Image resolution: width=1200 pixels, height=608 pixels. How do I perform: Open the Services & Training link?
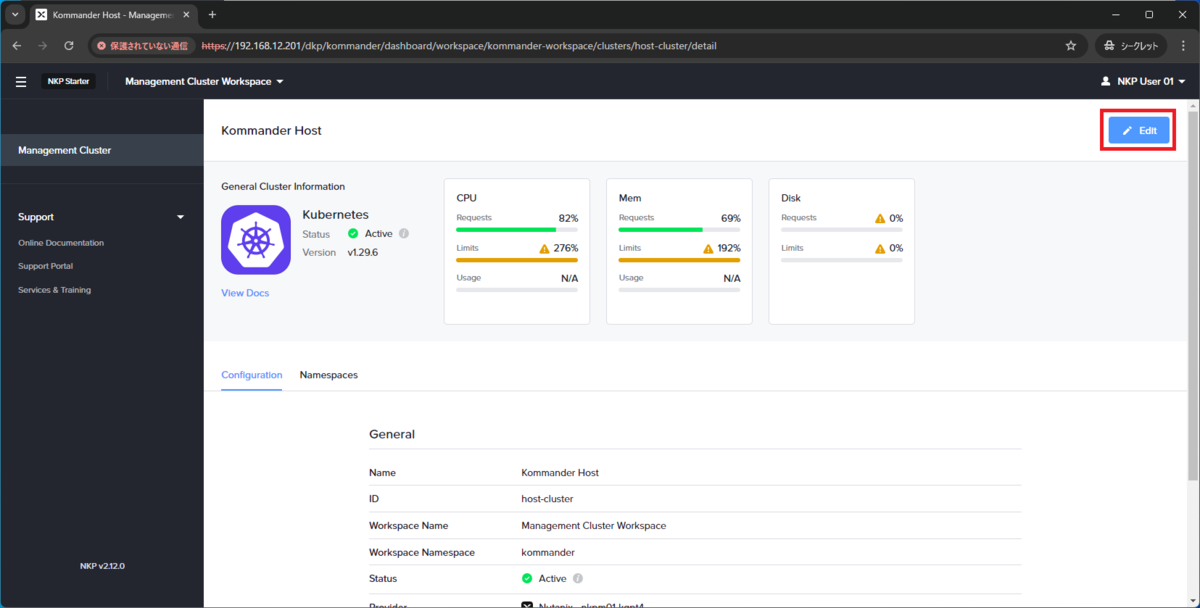[x=54, y=290]
